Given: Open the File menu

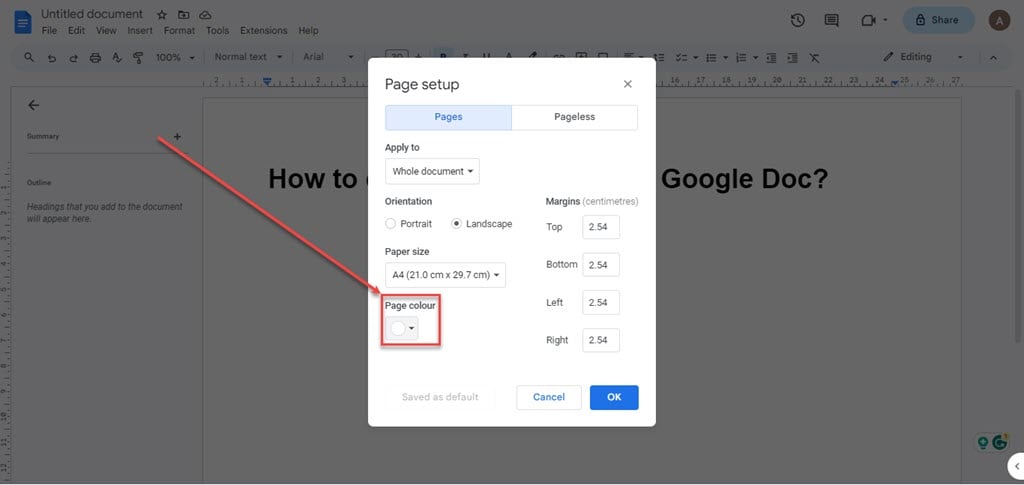Looking at the screenshot, I should point(49,31).
